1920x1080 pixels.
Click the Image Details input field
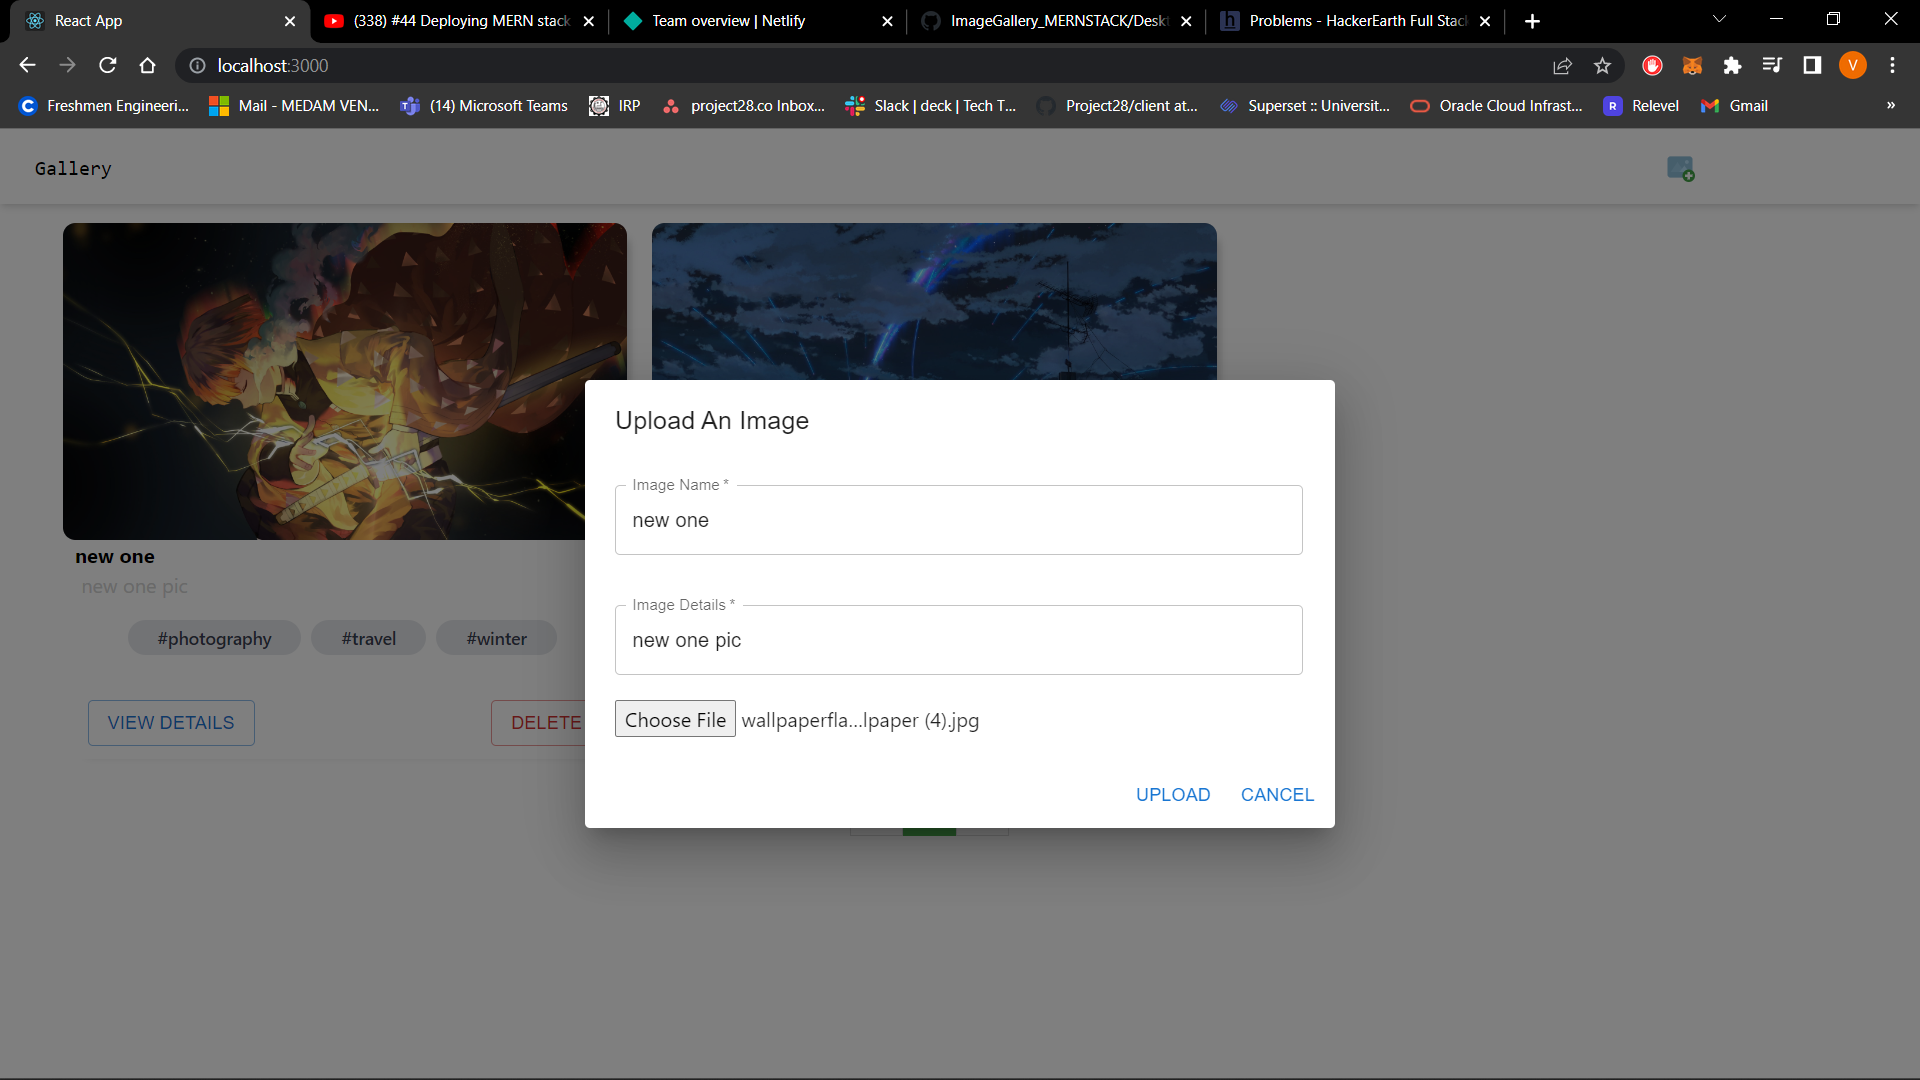[x=958, y=640]
